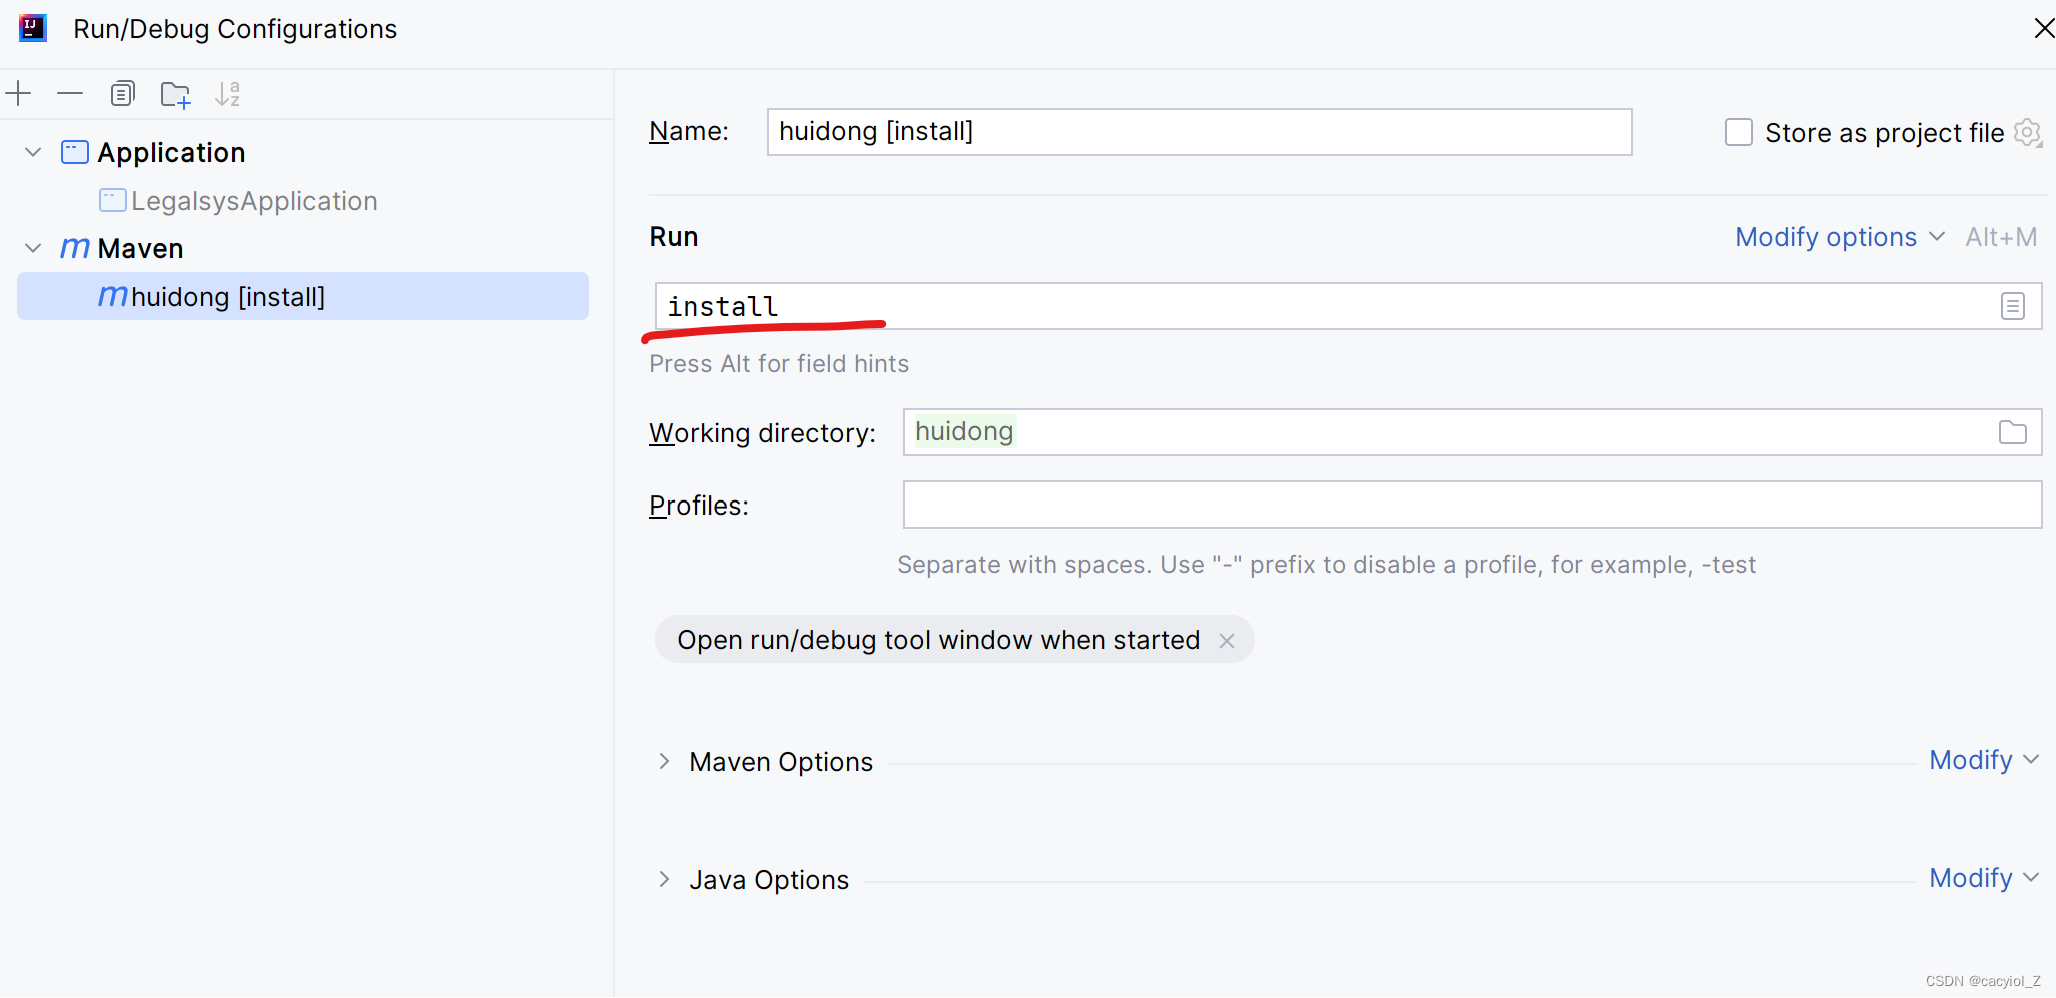Screen dimensions: 2056x998
Task: Select the LegalsysApplication configuration
Action: click(253, 200)
